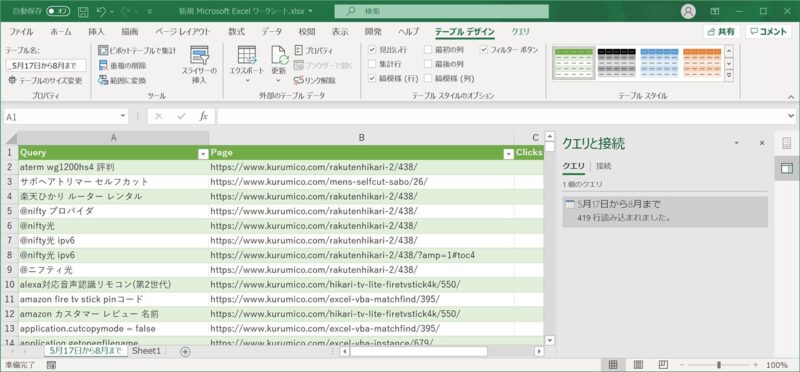Click the table icon in right side strip

click(x=787, y=168)
